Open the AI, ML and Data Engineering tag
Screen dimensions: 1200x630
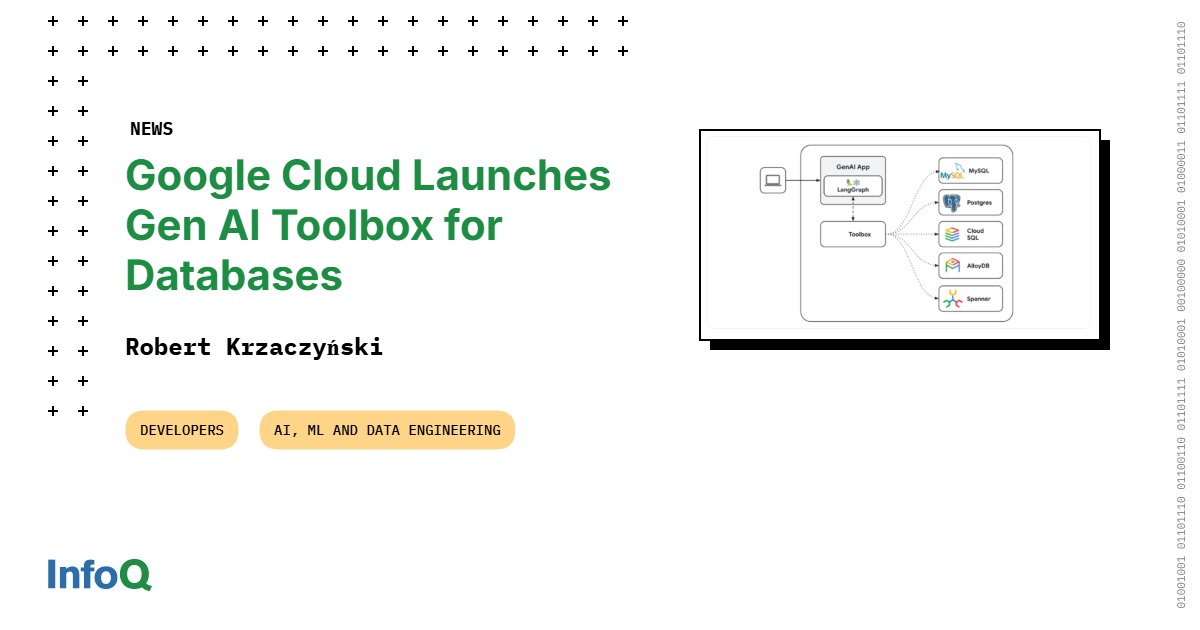point(387,430)
